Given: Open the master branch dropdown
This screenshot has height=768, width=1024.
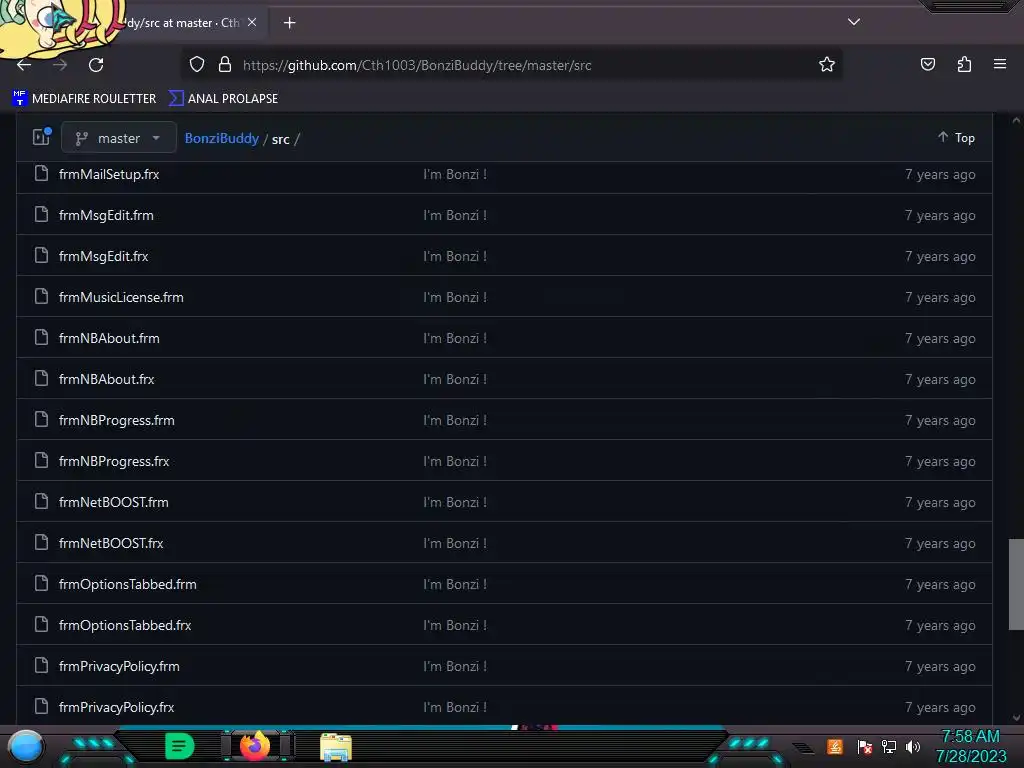Looking at the screenshot, I should 118,138.
